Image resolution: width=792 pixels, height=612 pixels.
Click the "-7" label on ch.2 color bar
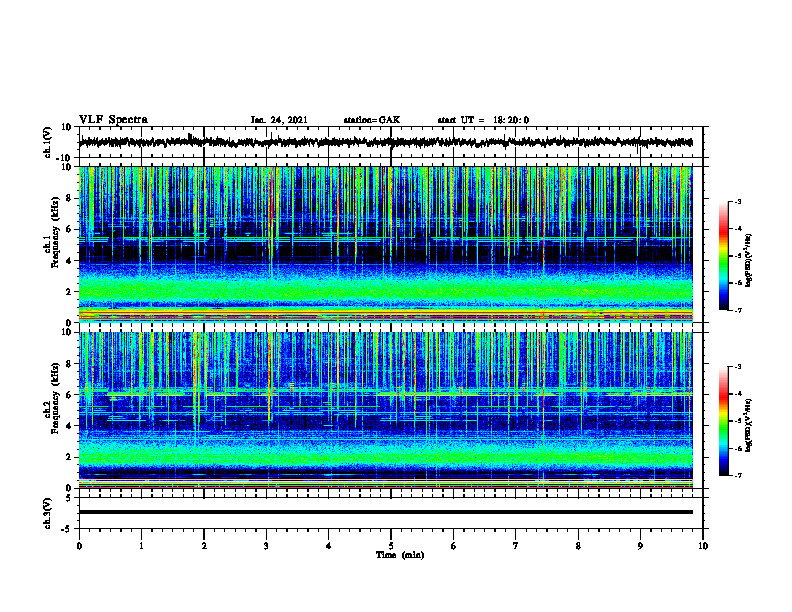[x=737, y=476]
